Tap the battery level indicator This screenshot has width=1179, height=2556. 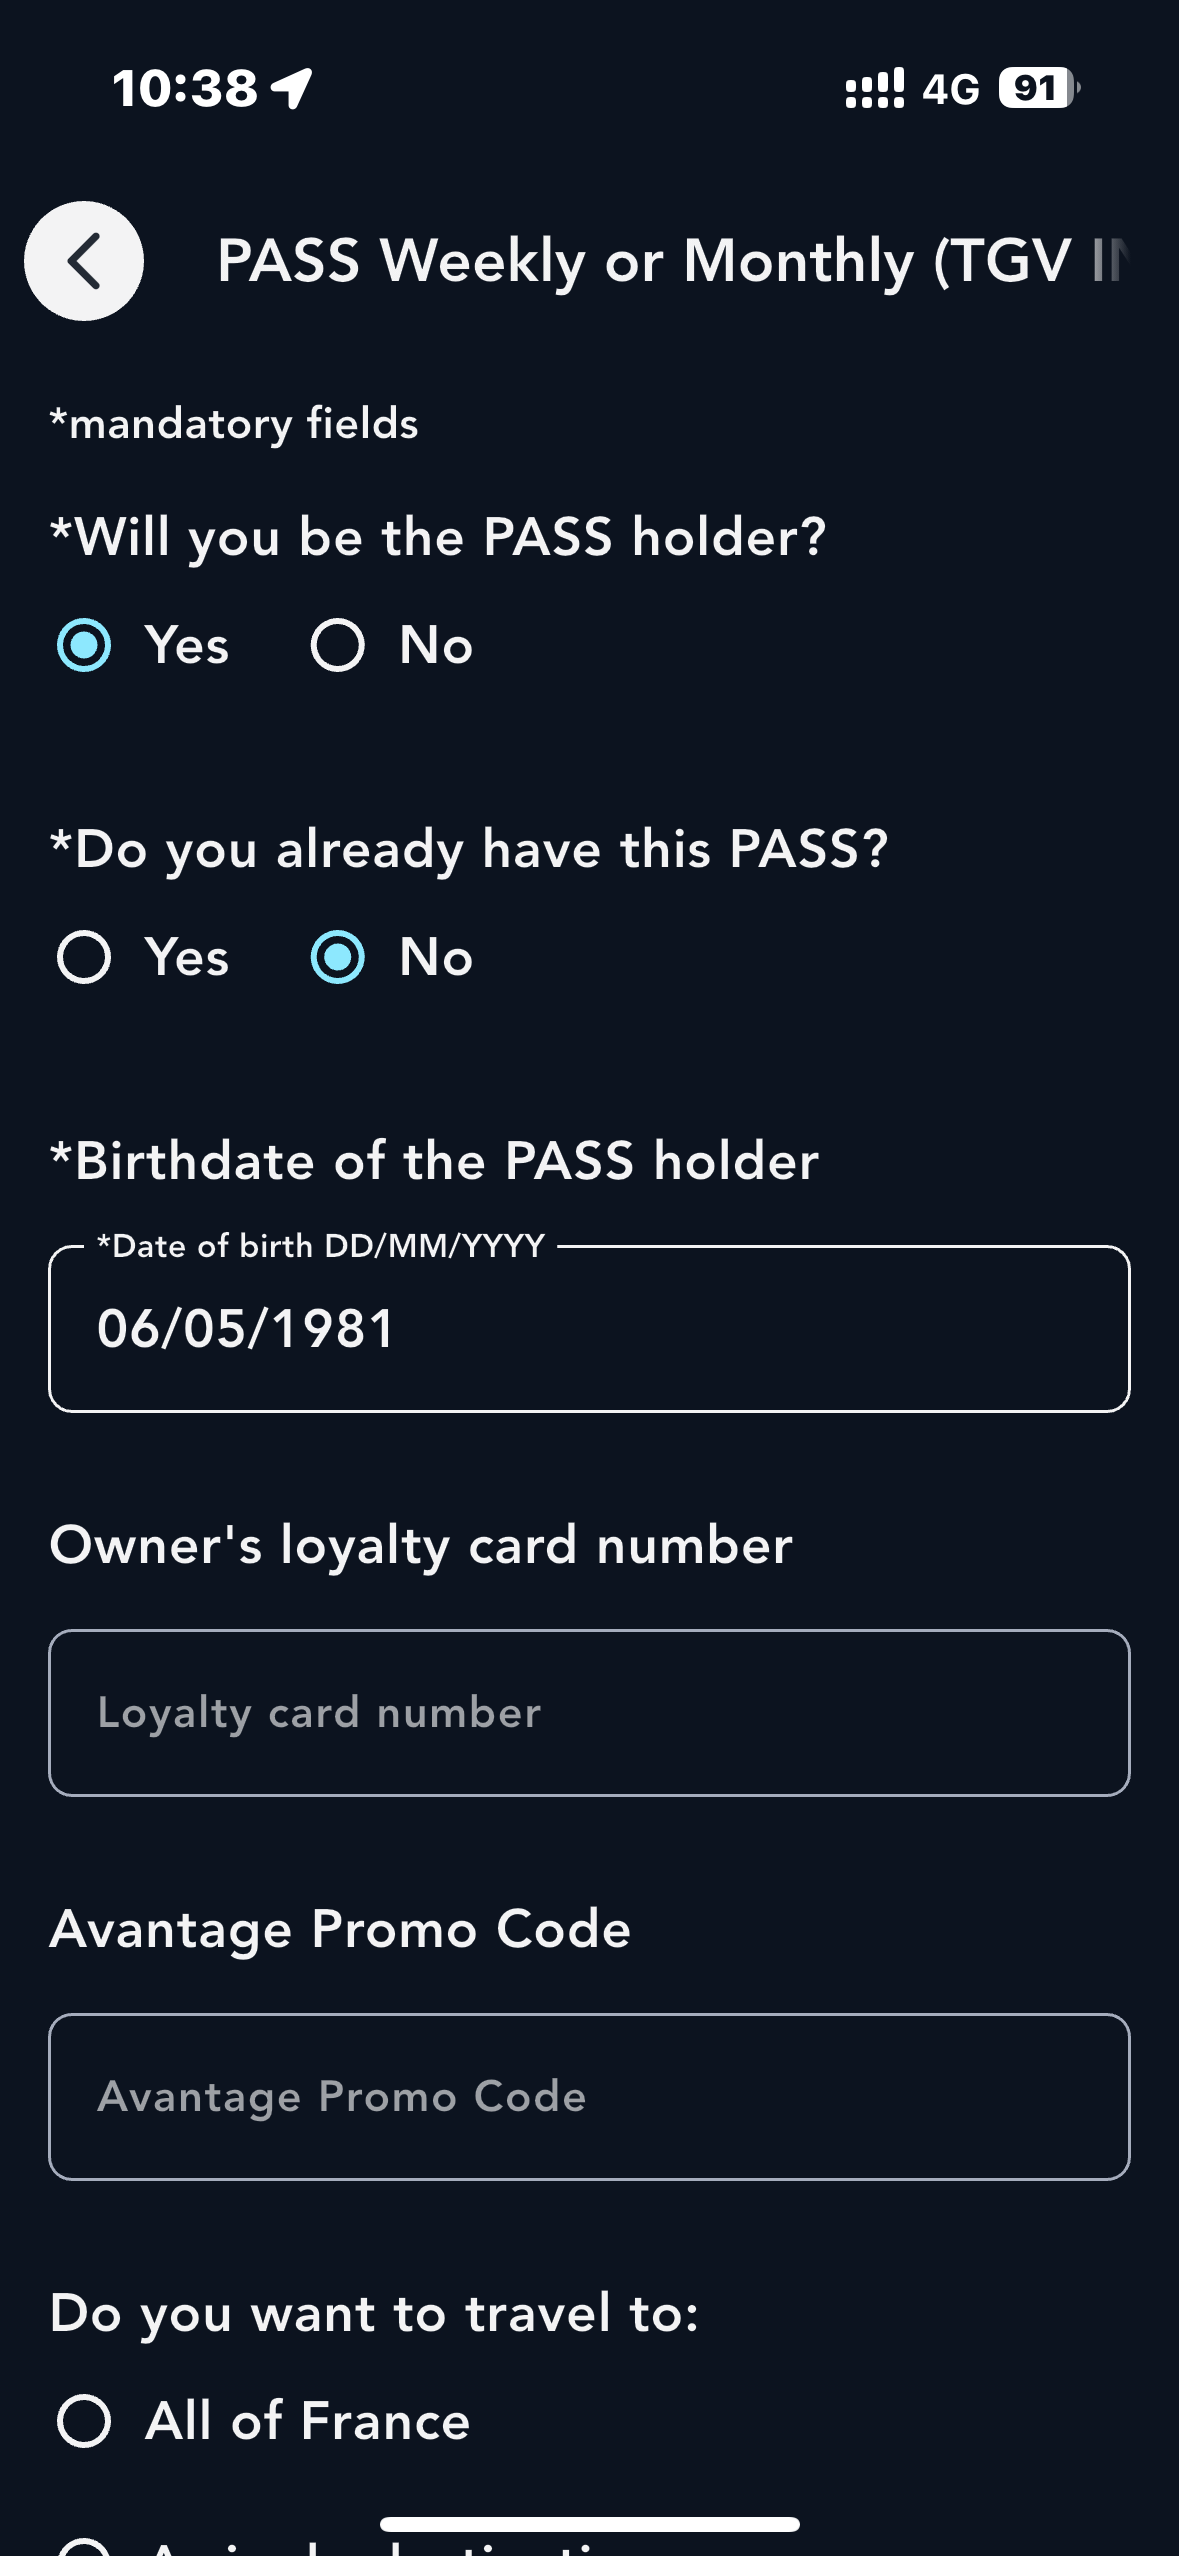[1039, 88]
